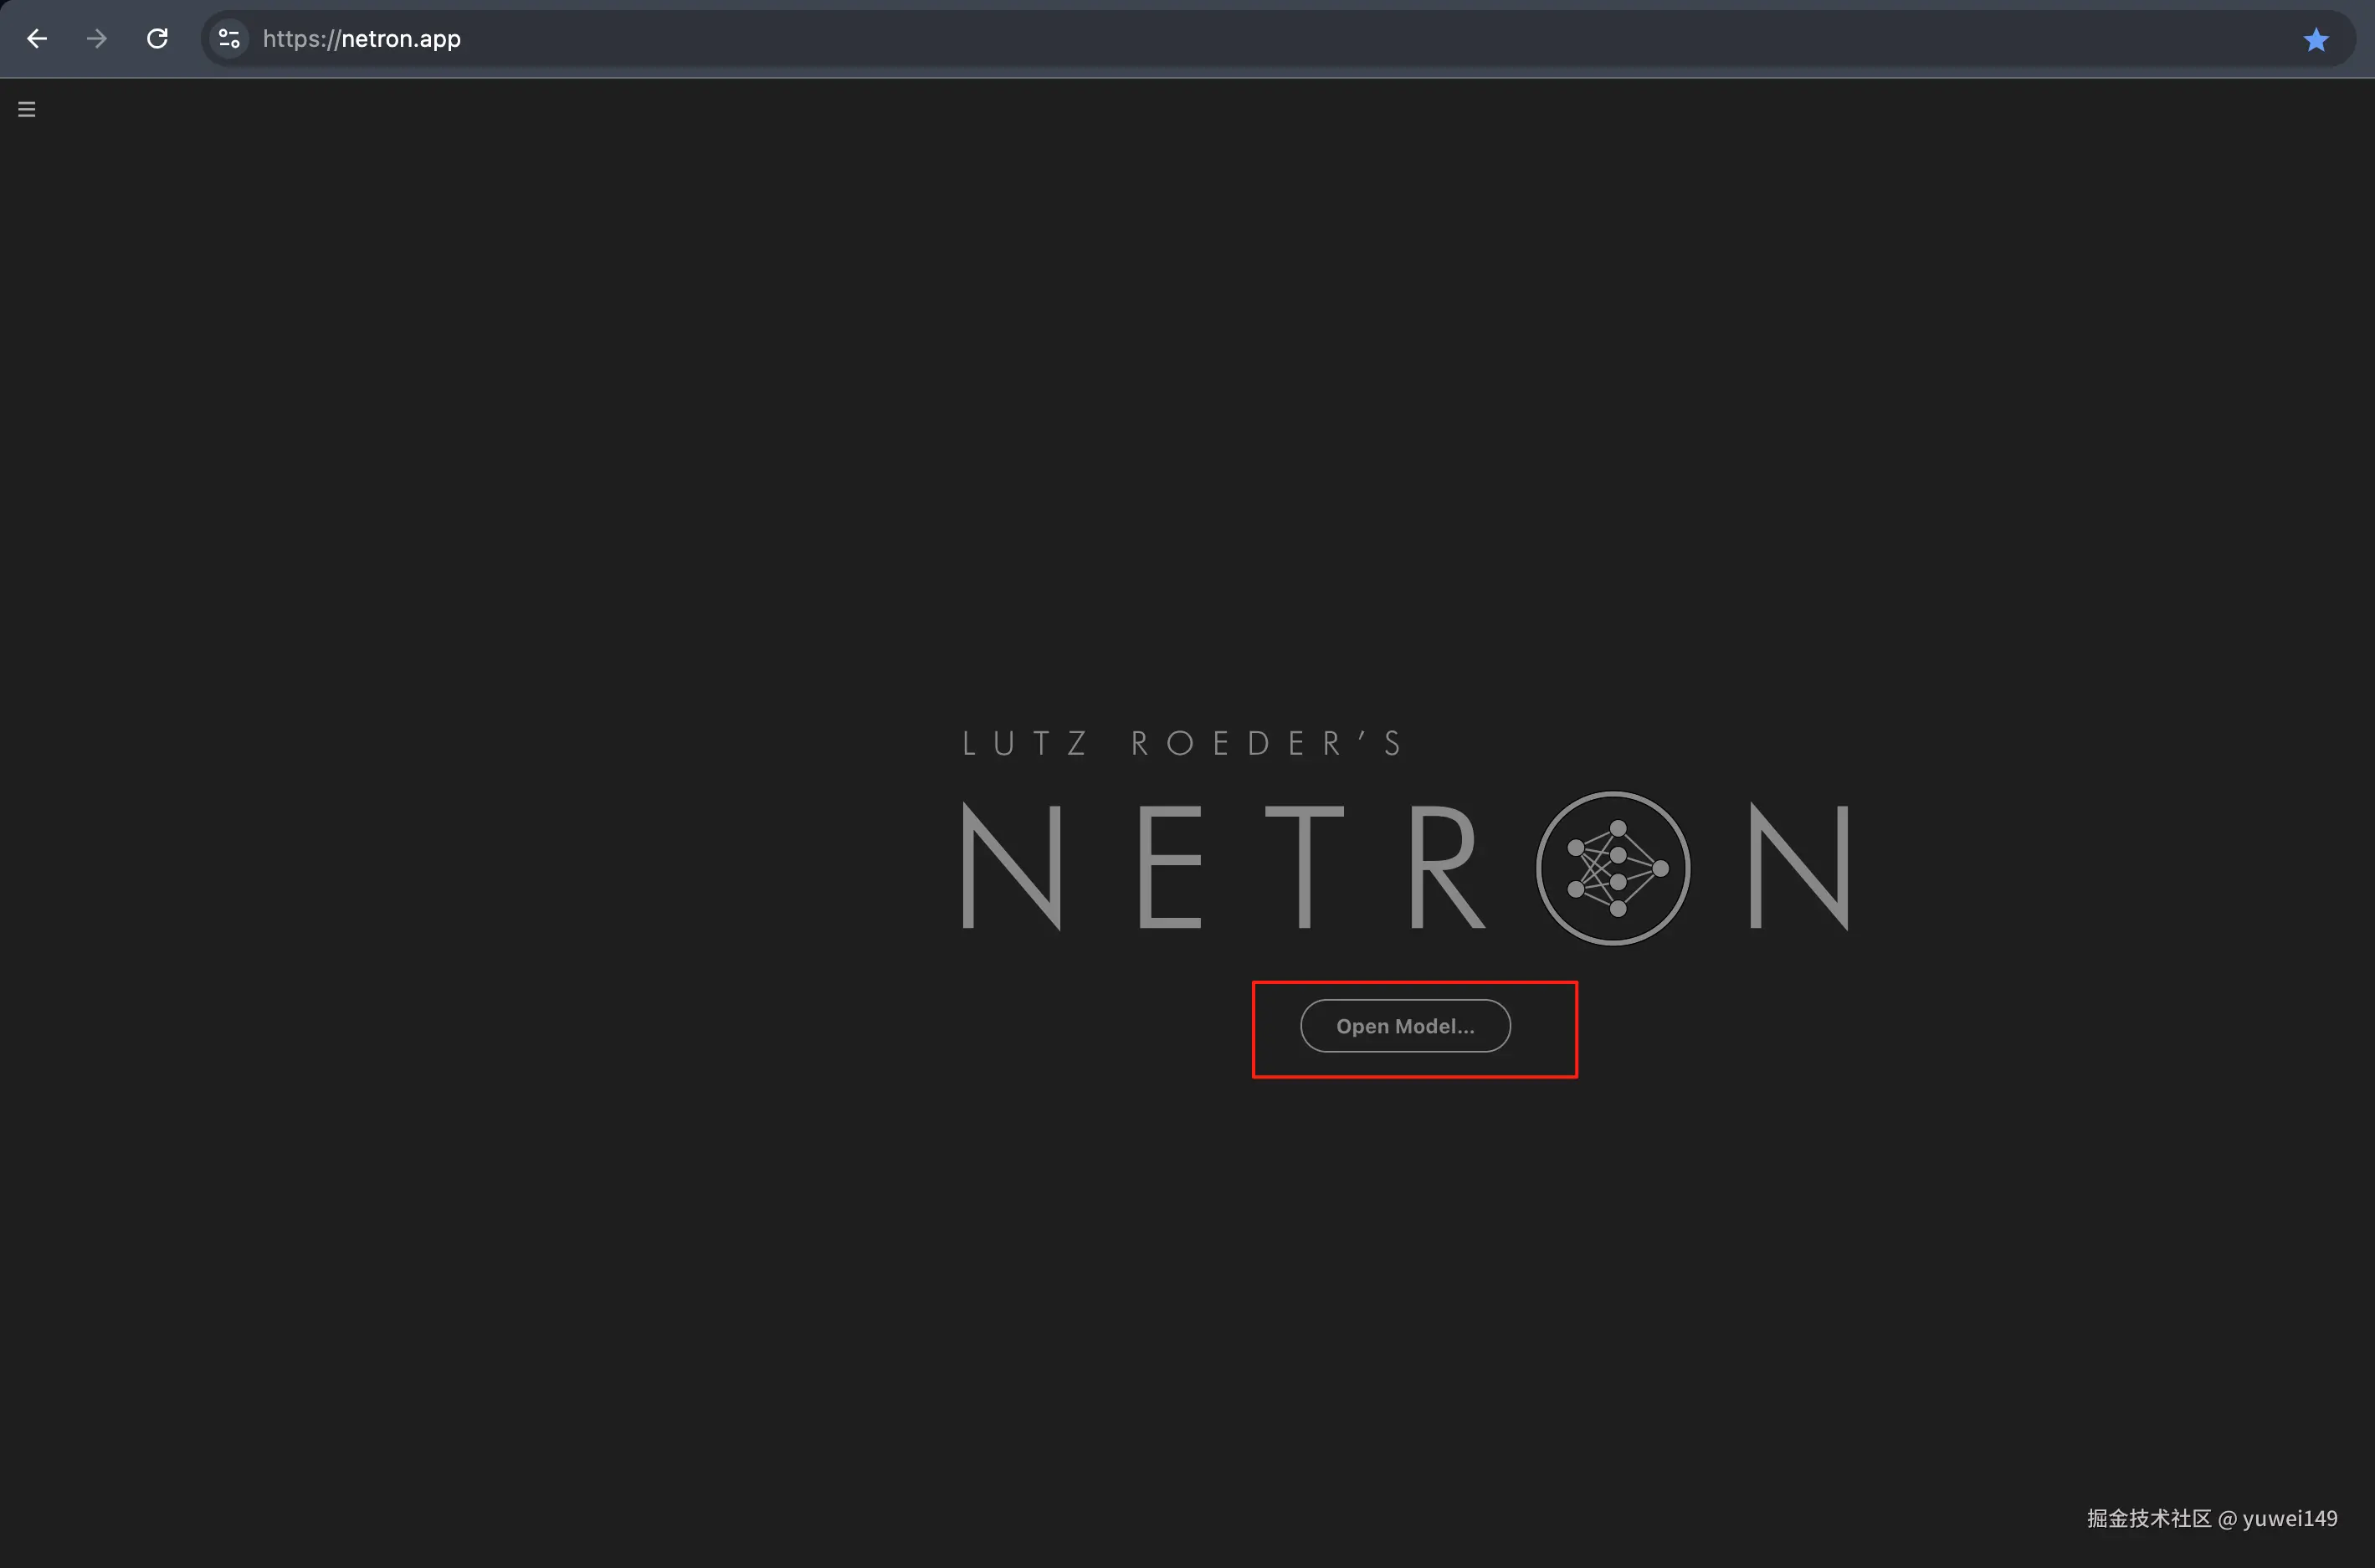Image resolution: width=2375 pixels, height=1568 pixels.
Task: Click the letter R in NETRON
Action: [1445, 867]
